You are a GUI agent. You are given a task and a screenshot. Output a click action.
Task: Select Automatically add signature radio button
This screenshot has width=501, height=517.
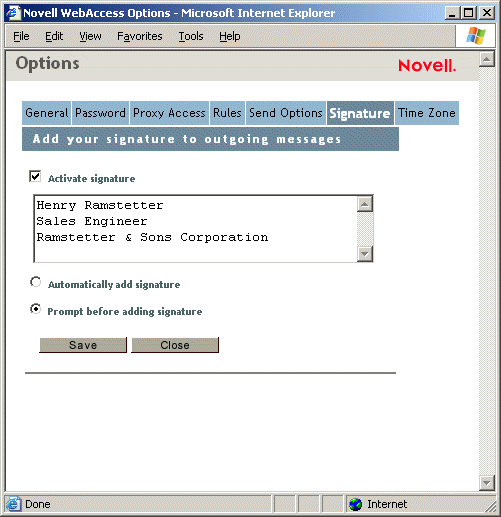click(x=35, y=282)
